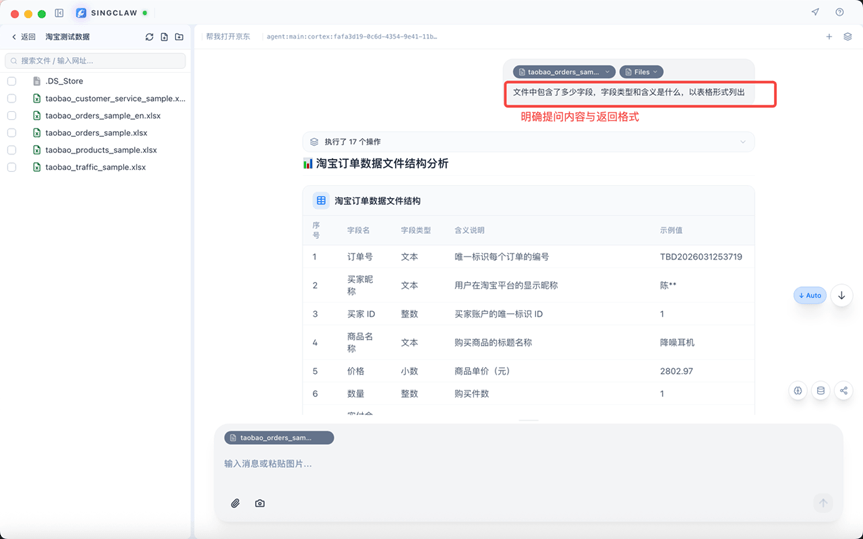
Task: Tick the taobao_traffic_sample.xlsx checkbox
Action: point(12,167)
